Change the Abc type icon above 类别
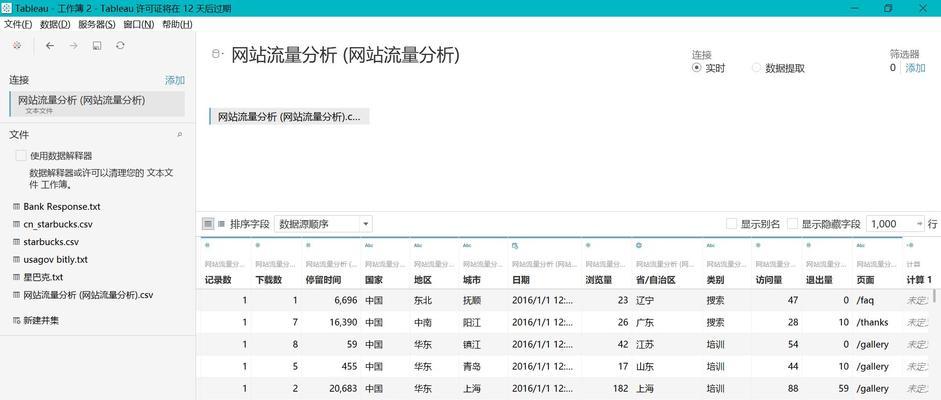Screen dimensions: 941x400 pyautogui.click(x=711, y=245)
